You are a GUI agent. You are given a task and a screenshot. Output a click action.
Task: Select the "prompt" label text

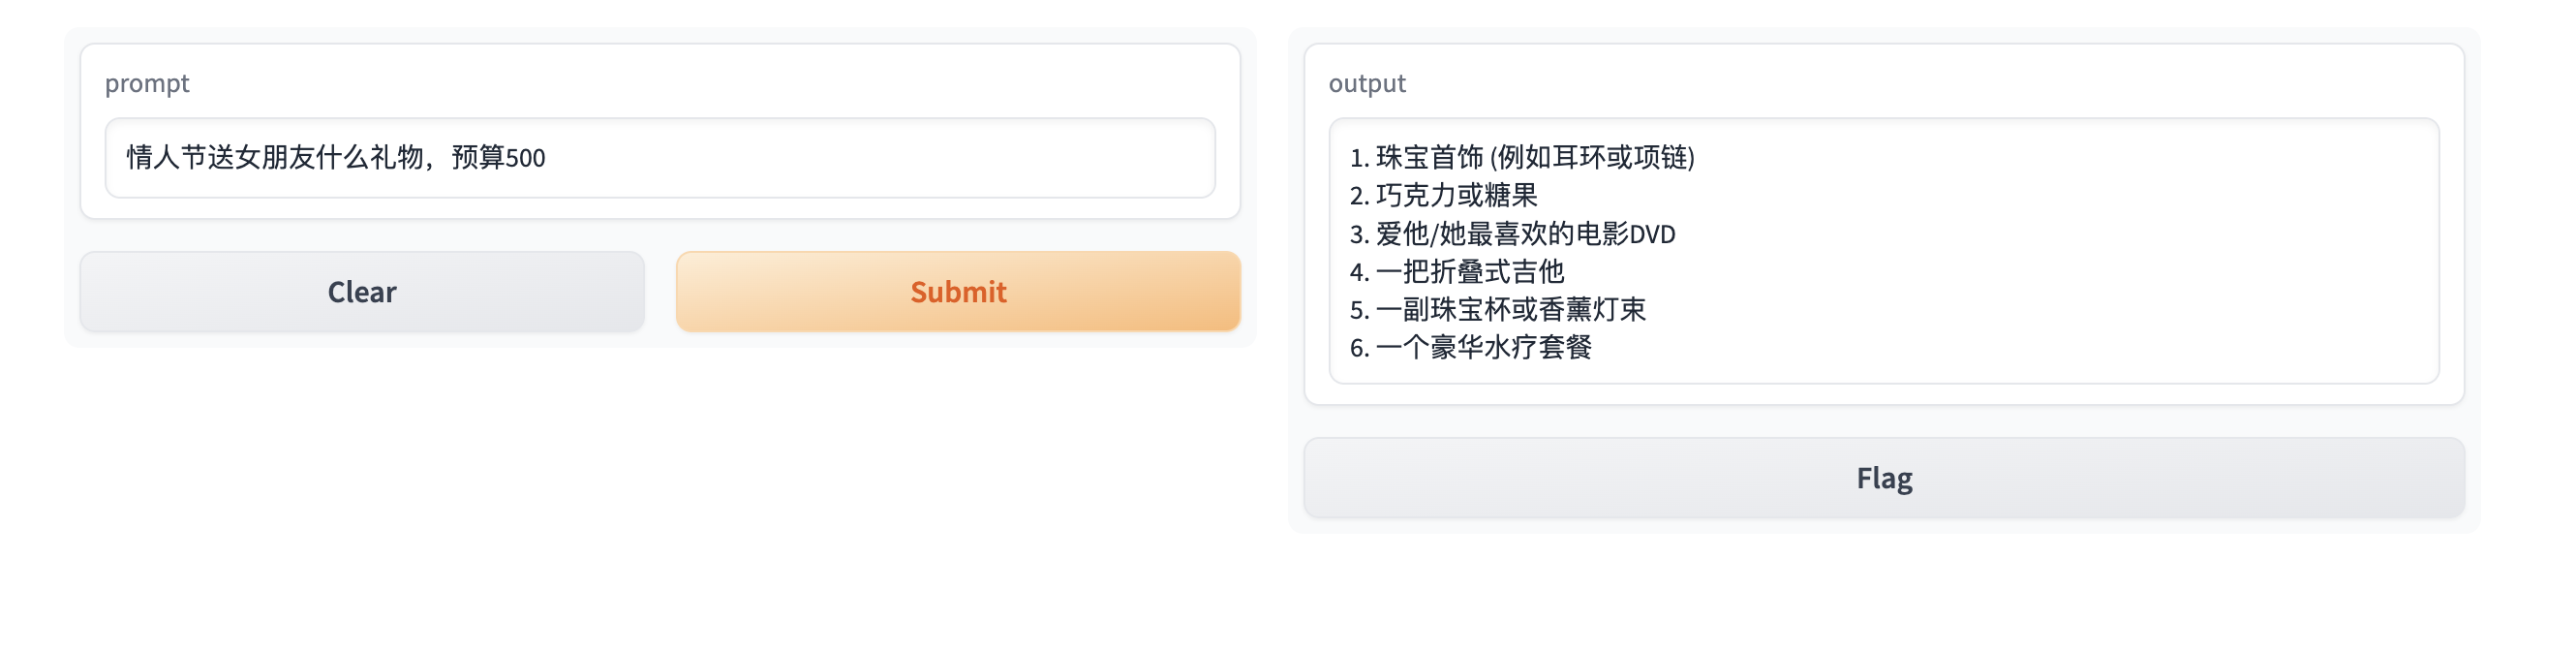pyautogui.click(x=147, y=83)
